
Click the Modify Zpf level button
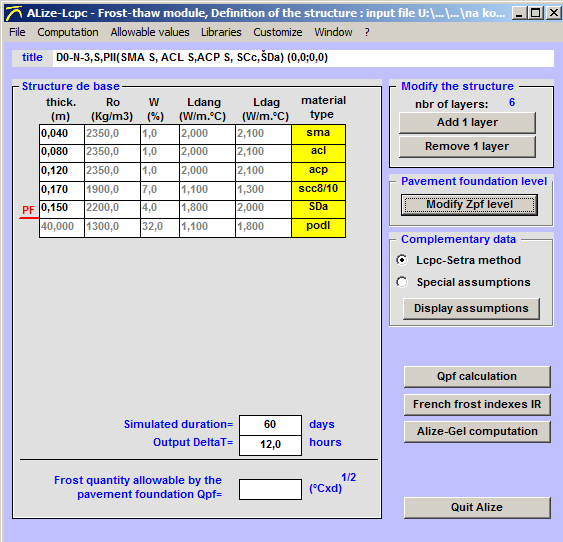pos(469,205)
